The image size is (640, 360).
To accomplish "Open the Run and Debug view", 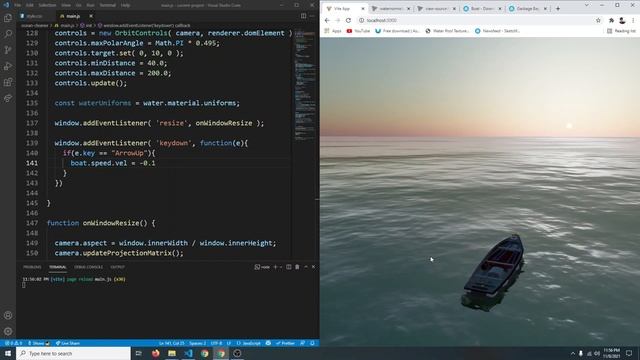I will click(x=8, y=66).
